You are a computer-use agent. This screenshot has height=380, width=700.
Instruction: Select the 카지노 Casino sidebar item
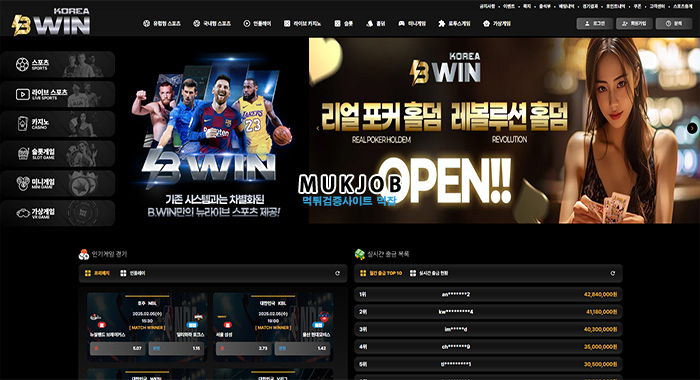coord(58,124)
